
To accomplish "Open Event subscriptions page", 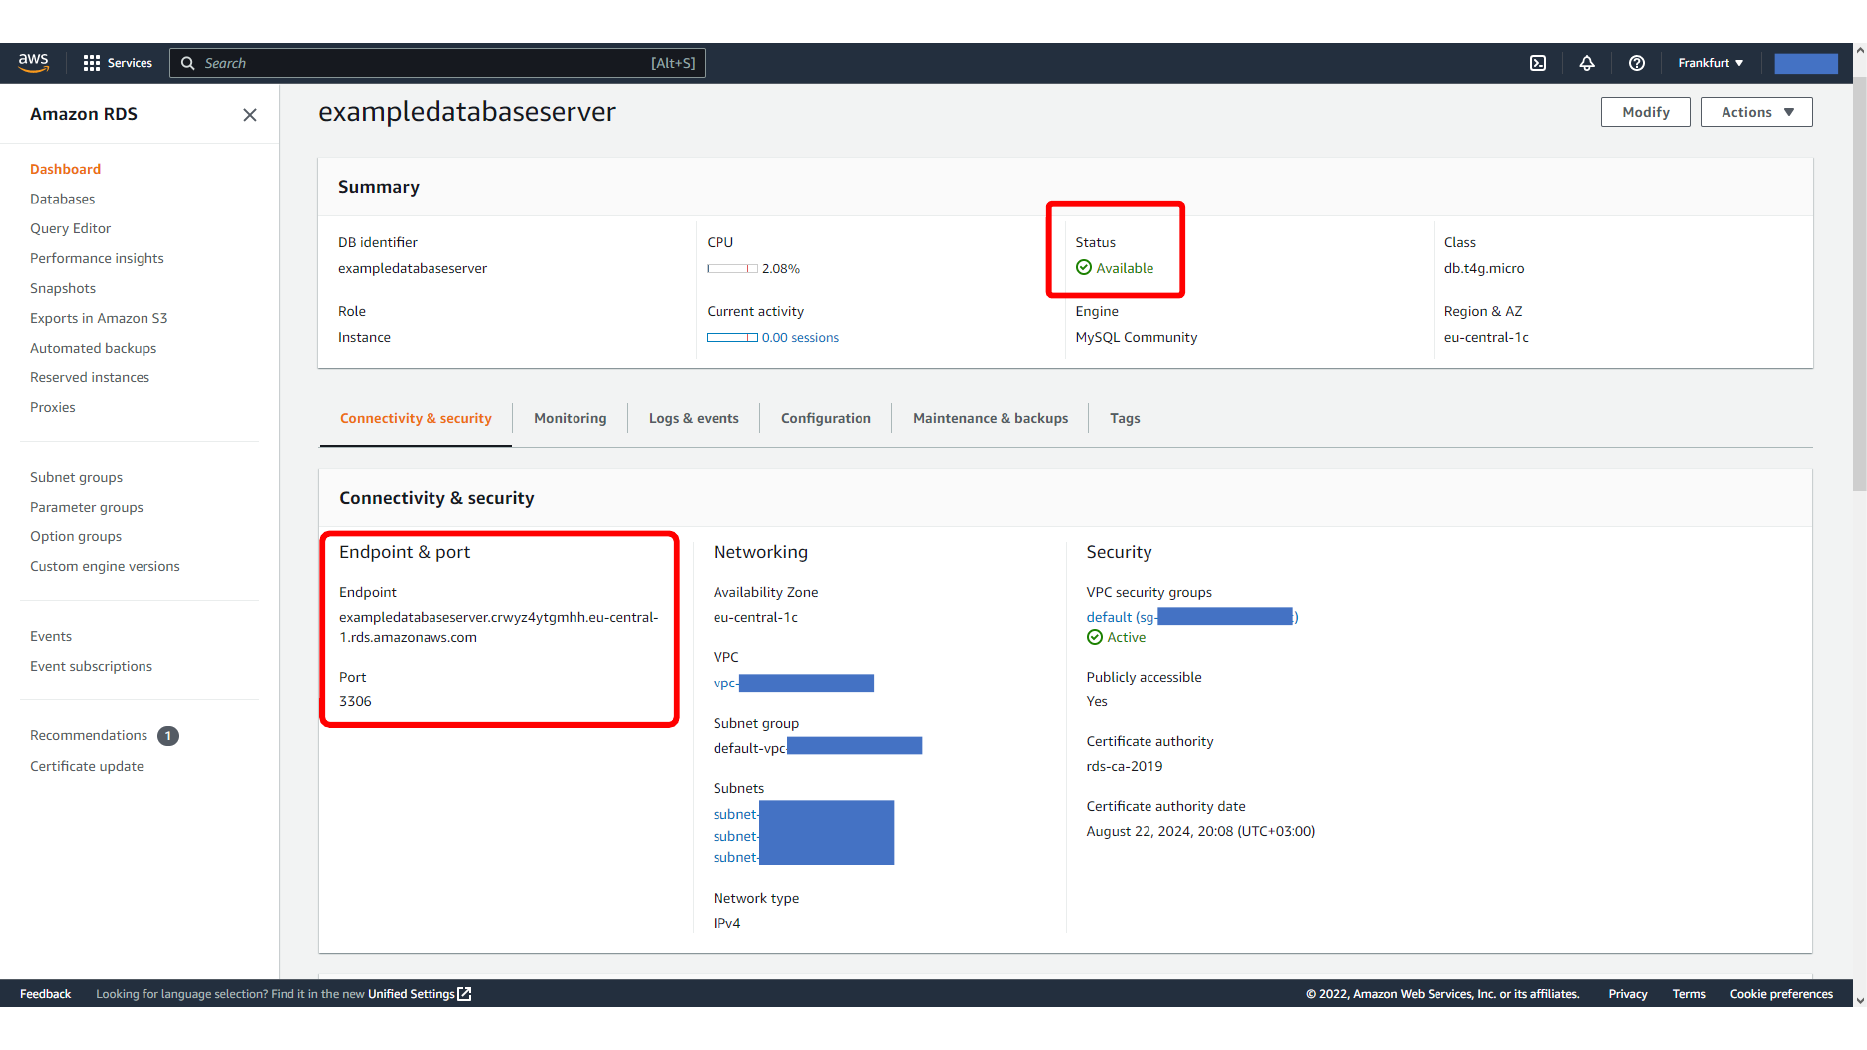I will pyautogui.click(x=91, y=666).
